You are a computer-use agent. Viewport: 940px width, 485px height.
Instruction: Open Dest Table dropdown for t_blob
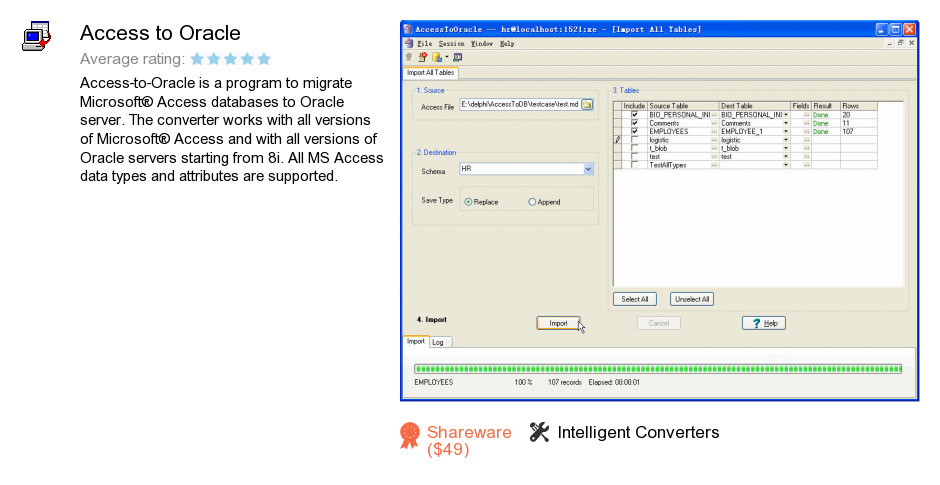coord(786,148)
